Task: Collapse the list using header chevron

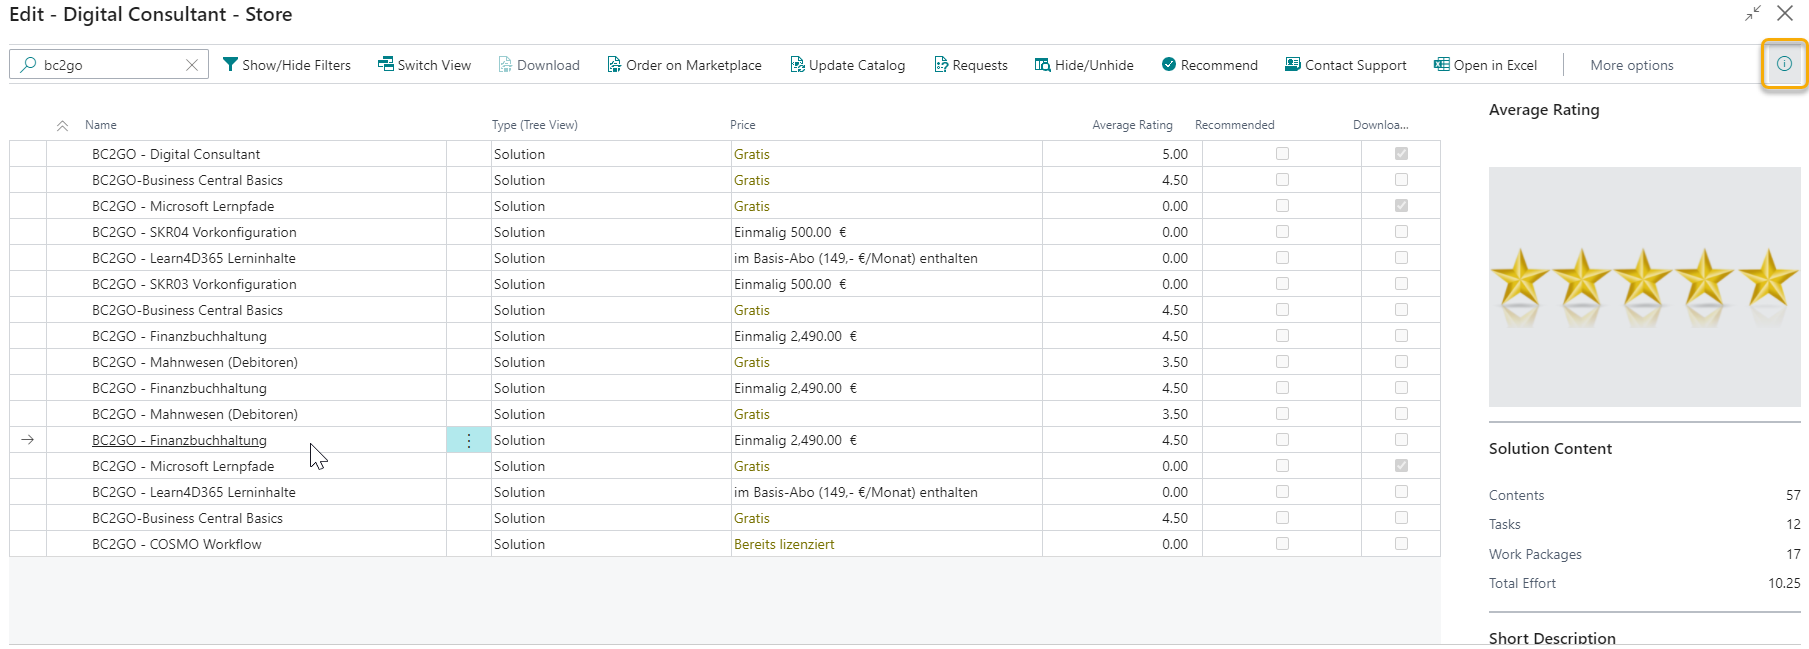Action: (62, 126)
